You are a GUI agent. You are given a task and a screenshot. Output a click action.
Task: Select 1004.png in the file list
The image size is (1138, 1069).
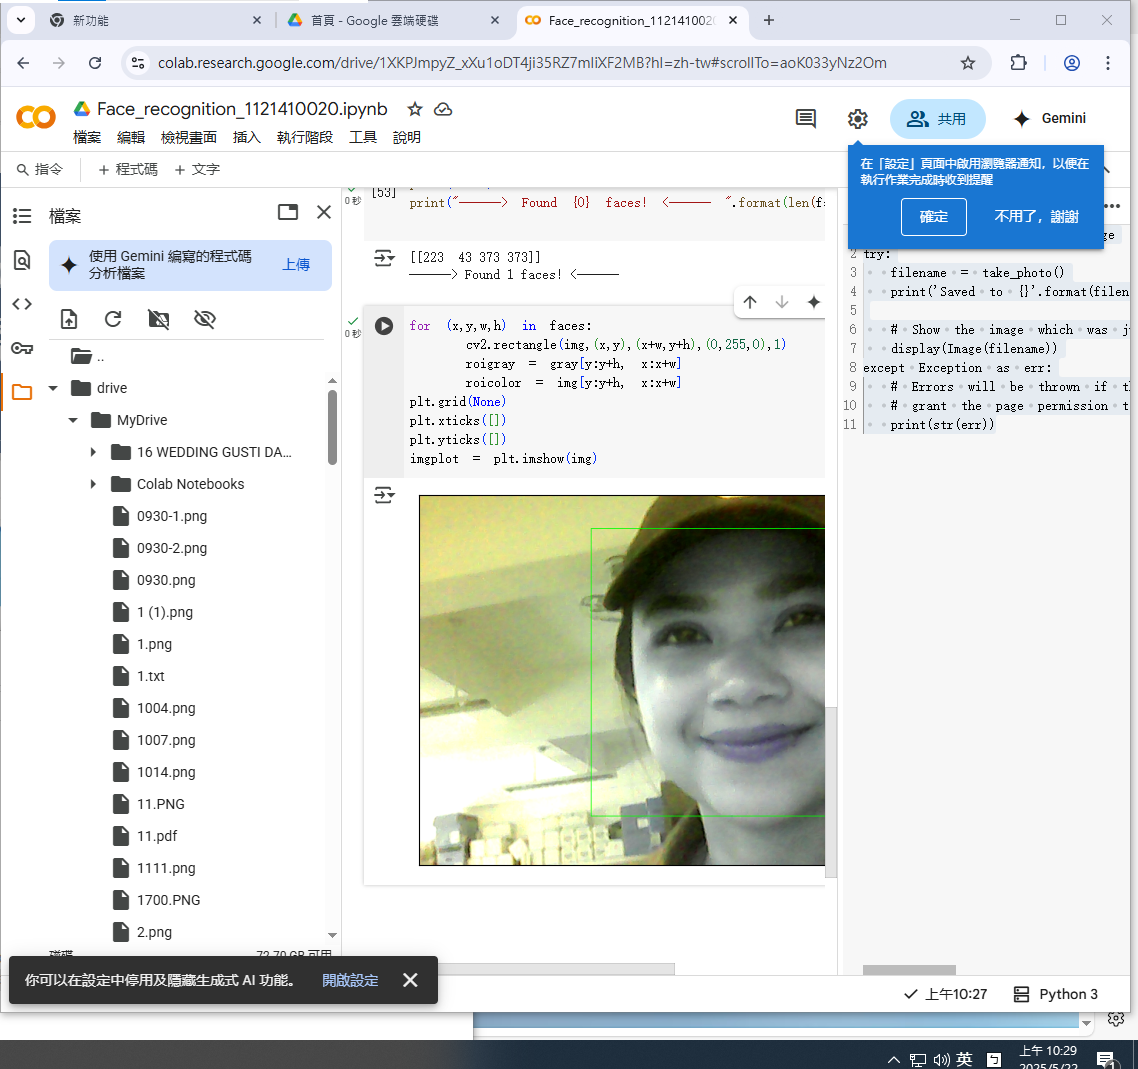click(166, 708)
